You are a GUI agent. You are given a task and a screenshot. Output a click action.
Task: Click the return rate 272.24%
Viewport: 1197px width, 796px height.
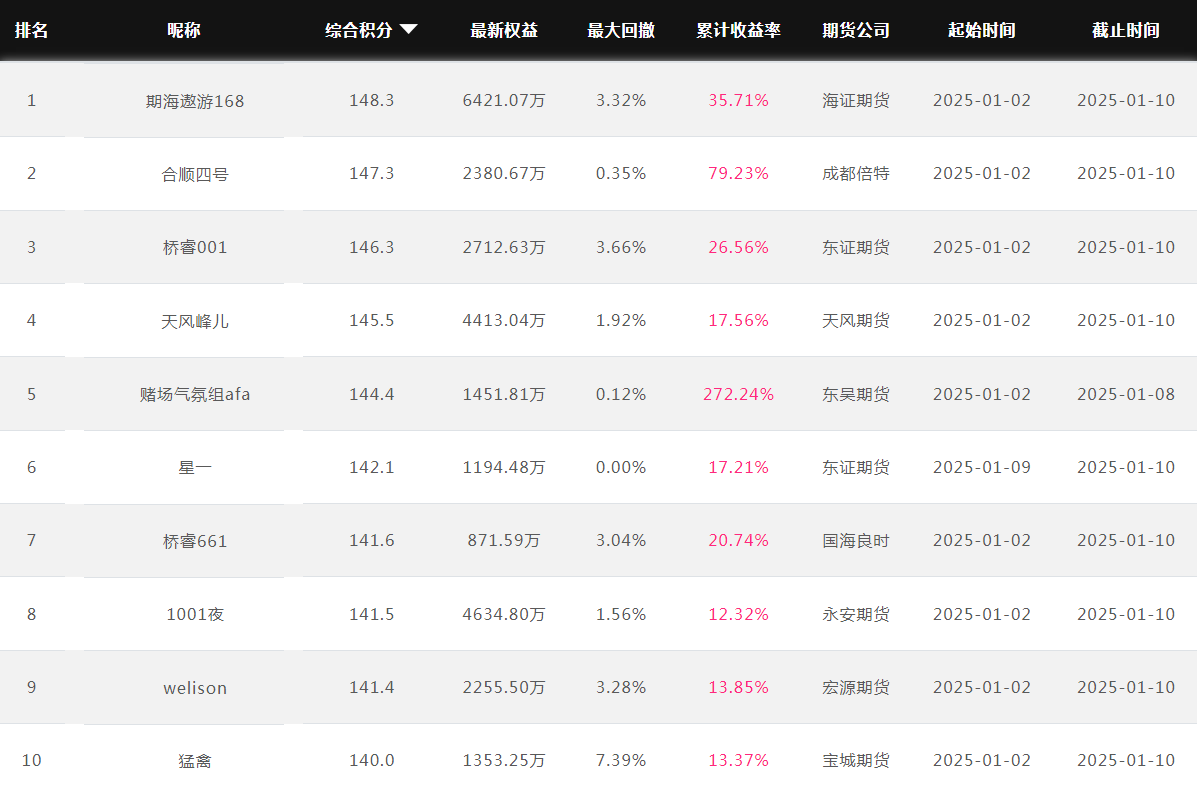738,395
